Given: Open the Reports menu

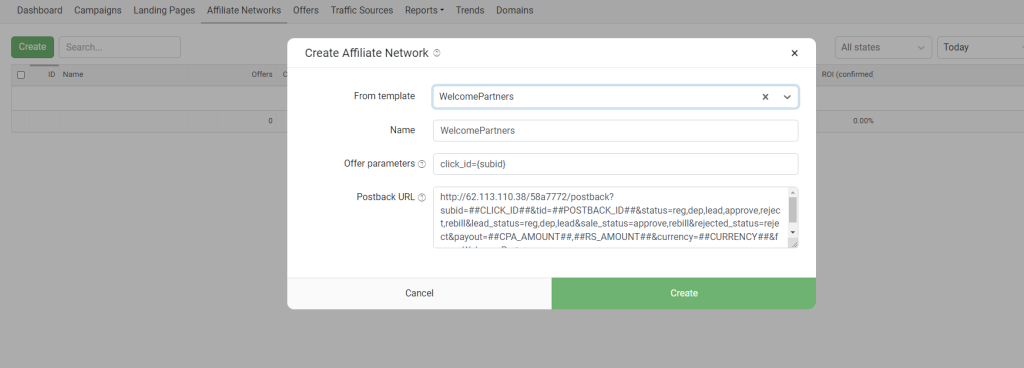Looking at the screenshot, I should tap(424, 10).
